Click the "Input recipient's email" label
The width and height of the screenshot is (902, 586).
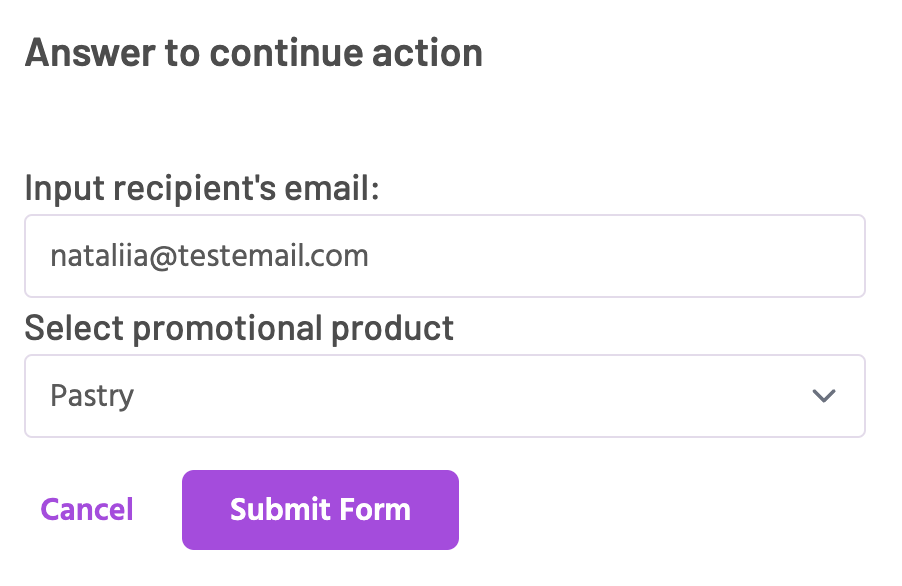[202, 187]
